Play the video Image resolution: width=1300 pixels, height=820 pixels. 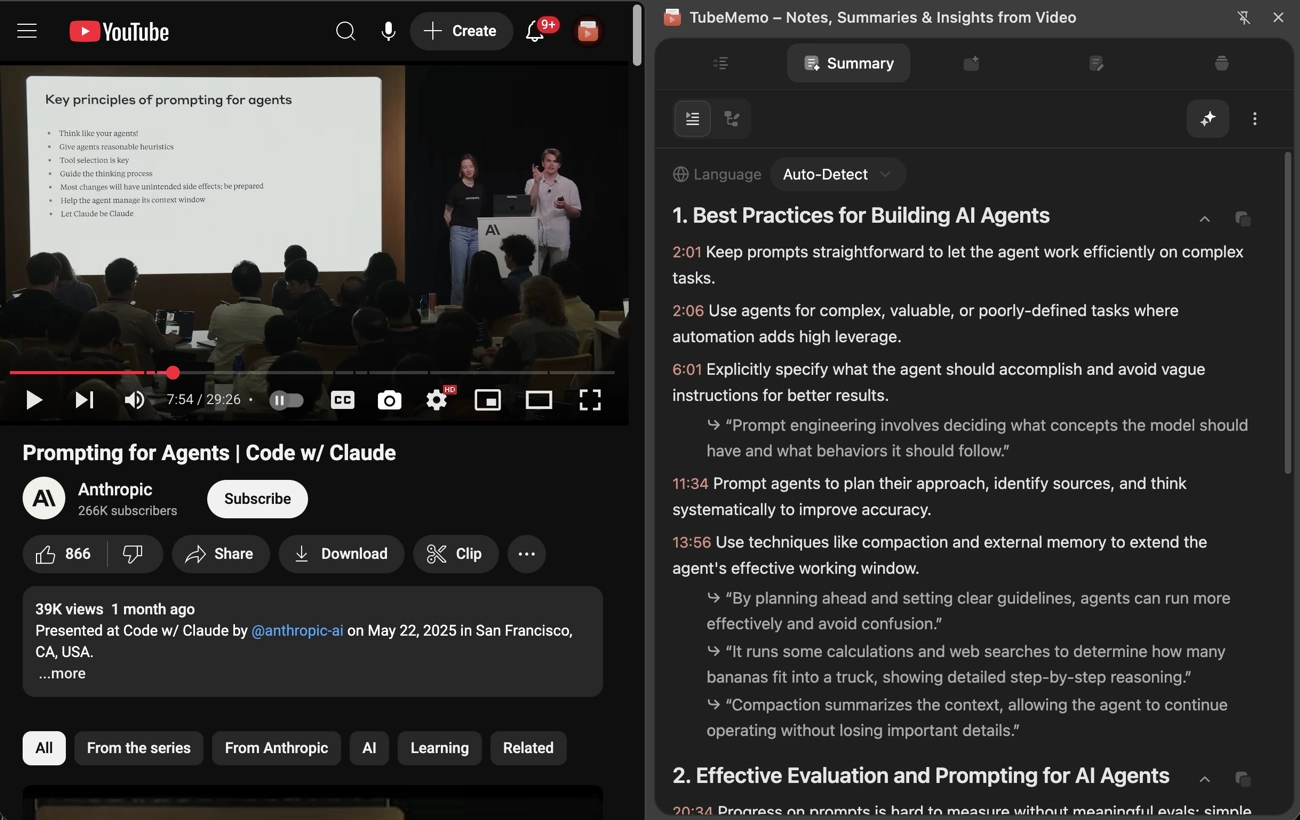[x=33, y=400]
